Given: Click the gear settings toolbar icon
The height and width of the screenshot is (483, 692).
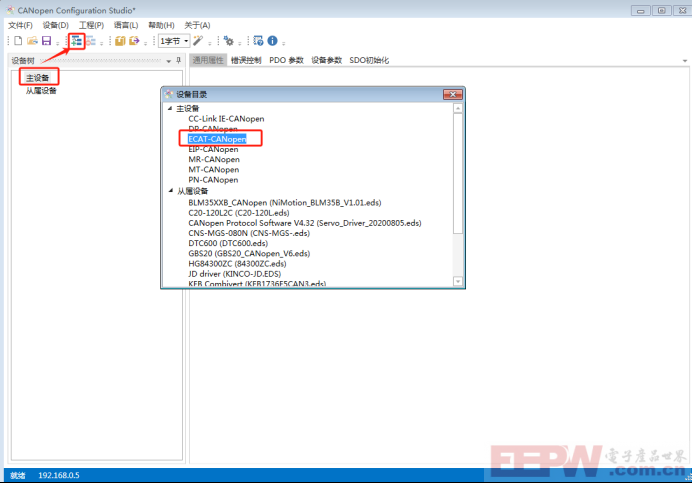Looking at the screenshot, I should coord(229,41).
